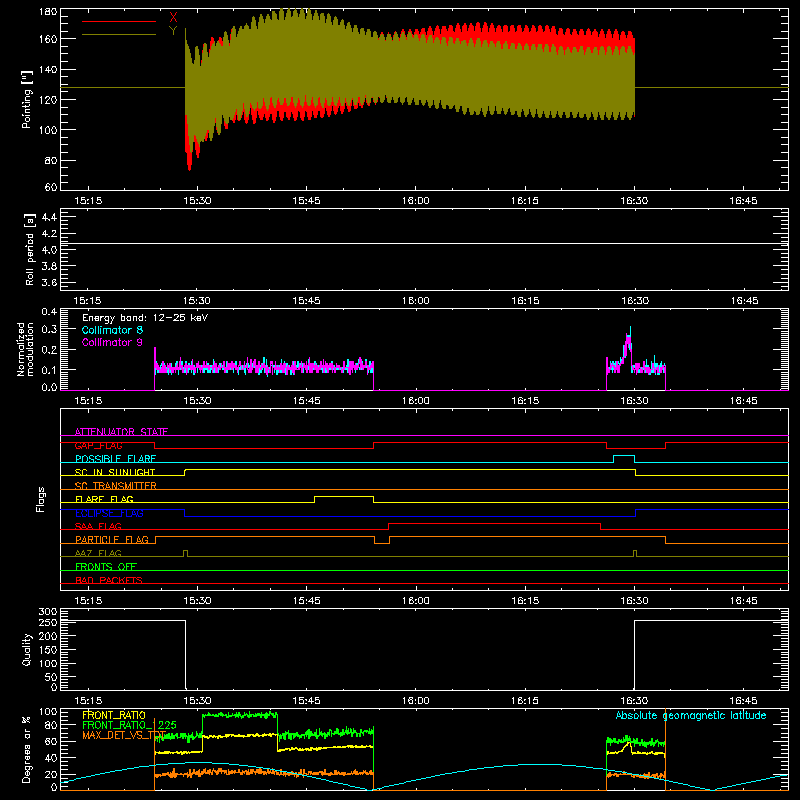This screenshot has width=800, height=800.
Task: Click the 60 tick on Pointing axis
Action: (51, 187)
